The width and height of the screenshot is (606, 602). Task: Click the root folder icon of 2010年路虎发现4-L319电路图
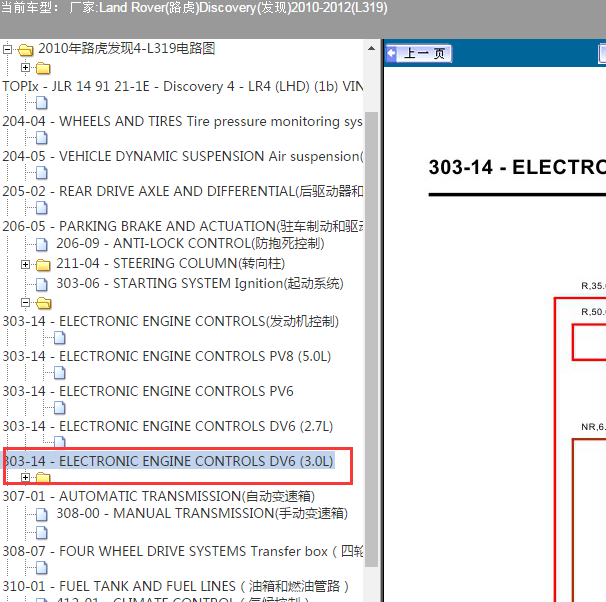tap(26, 49)
